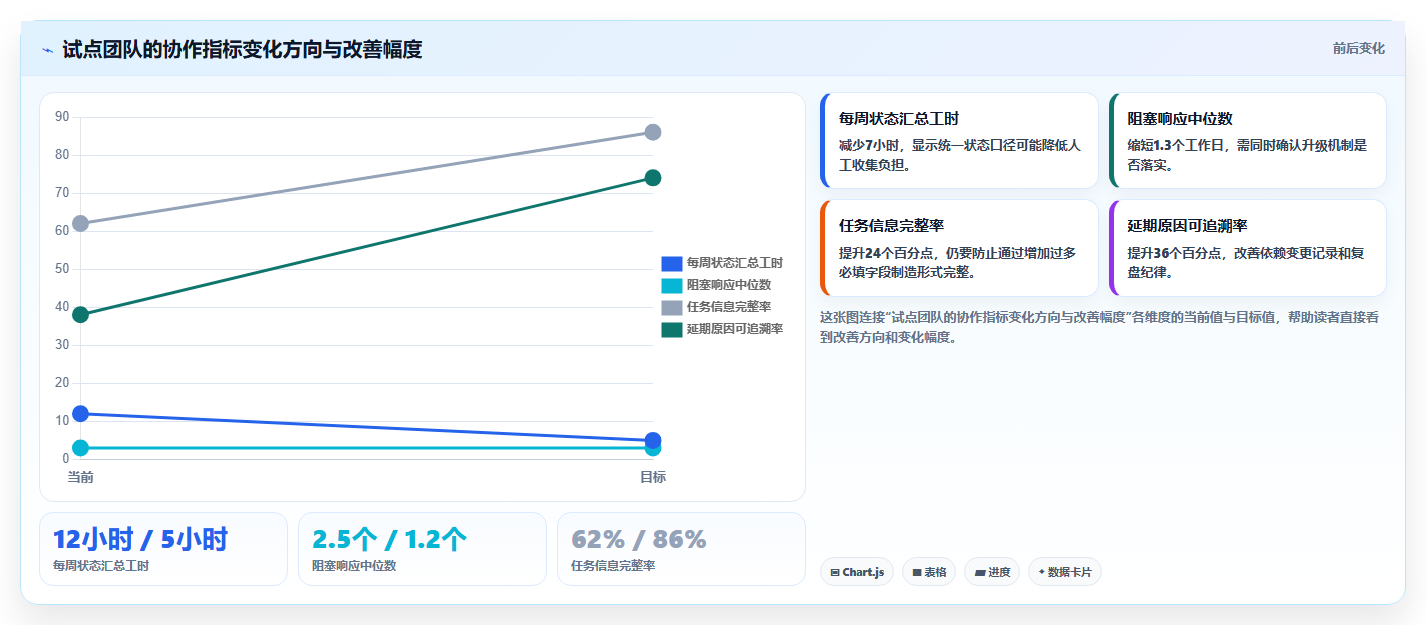Click 任务信息完整率 caption under stat card

(613, 566)
